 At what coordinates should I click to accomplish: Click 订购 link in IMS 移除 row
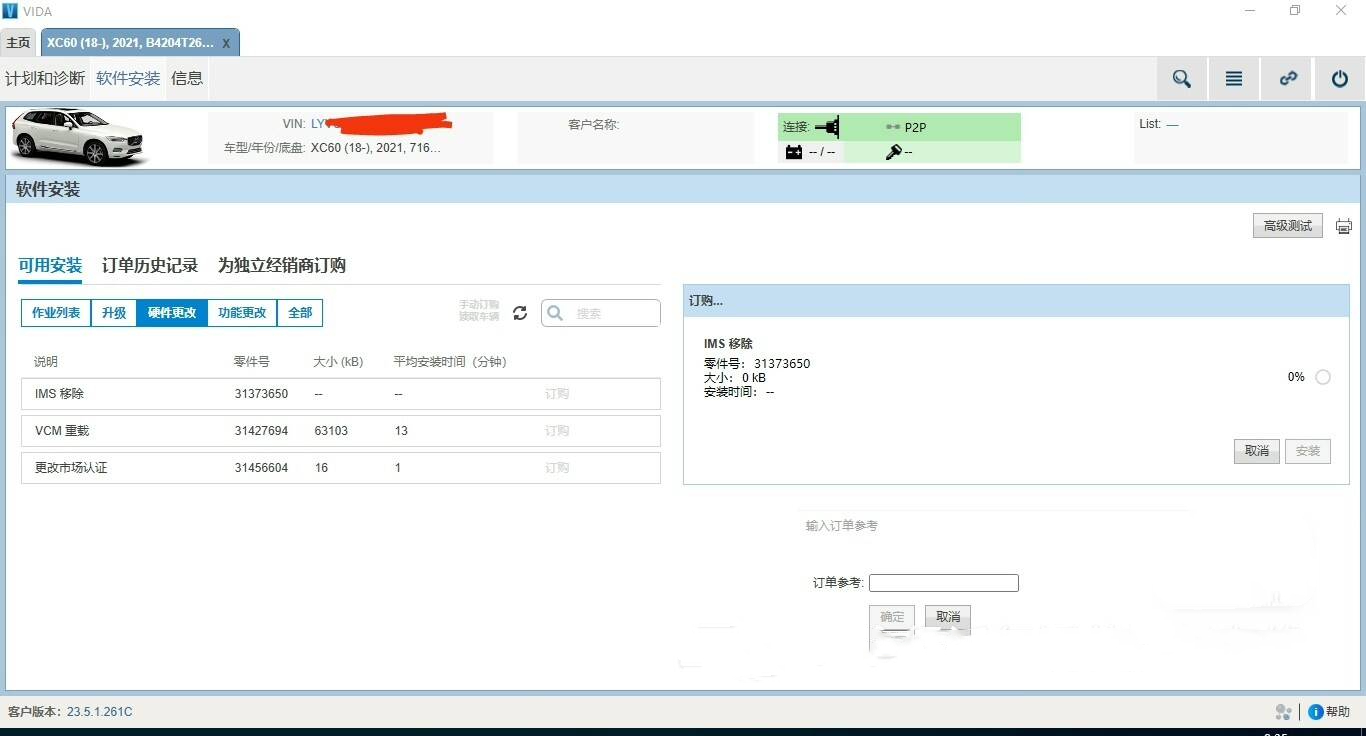(557, 394)
